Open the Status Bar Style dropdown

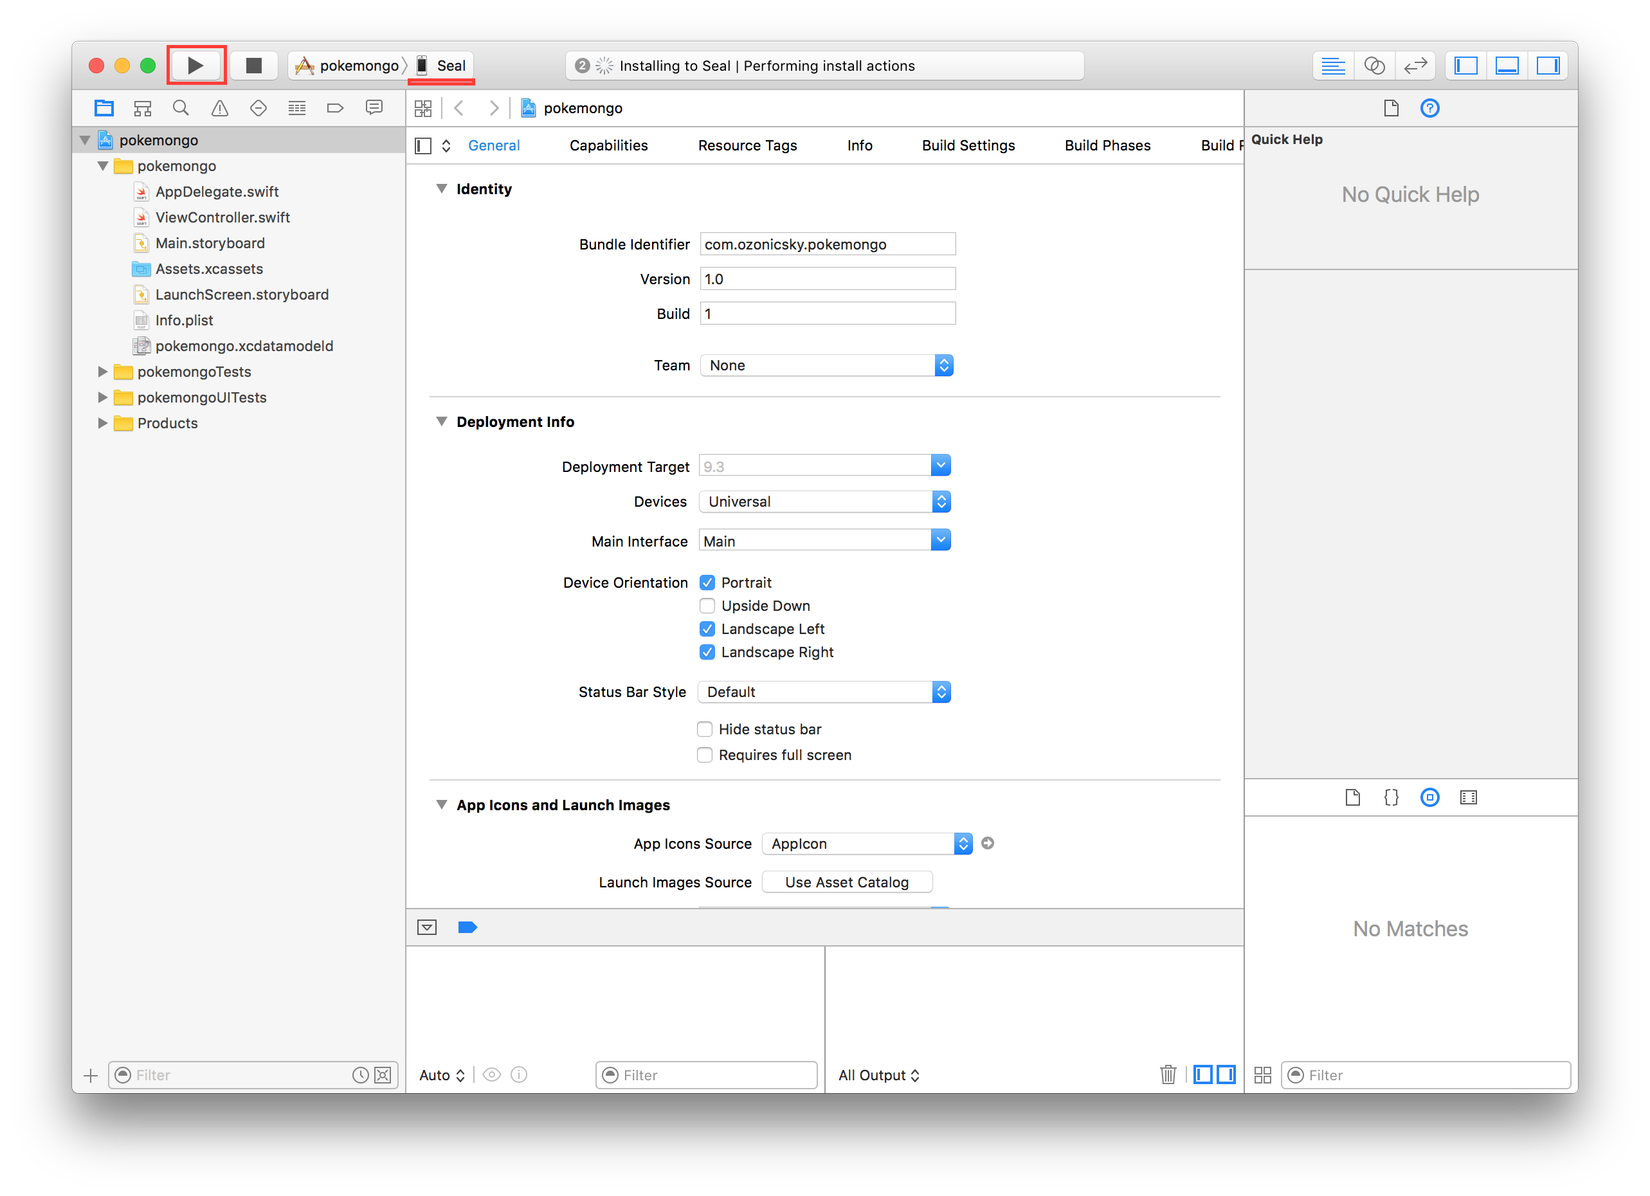click(x=825, y=692)
